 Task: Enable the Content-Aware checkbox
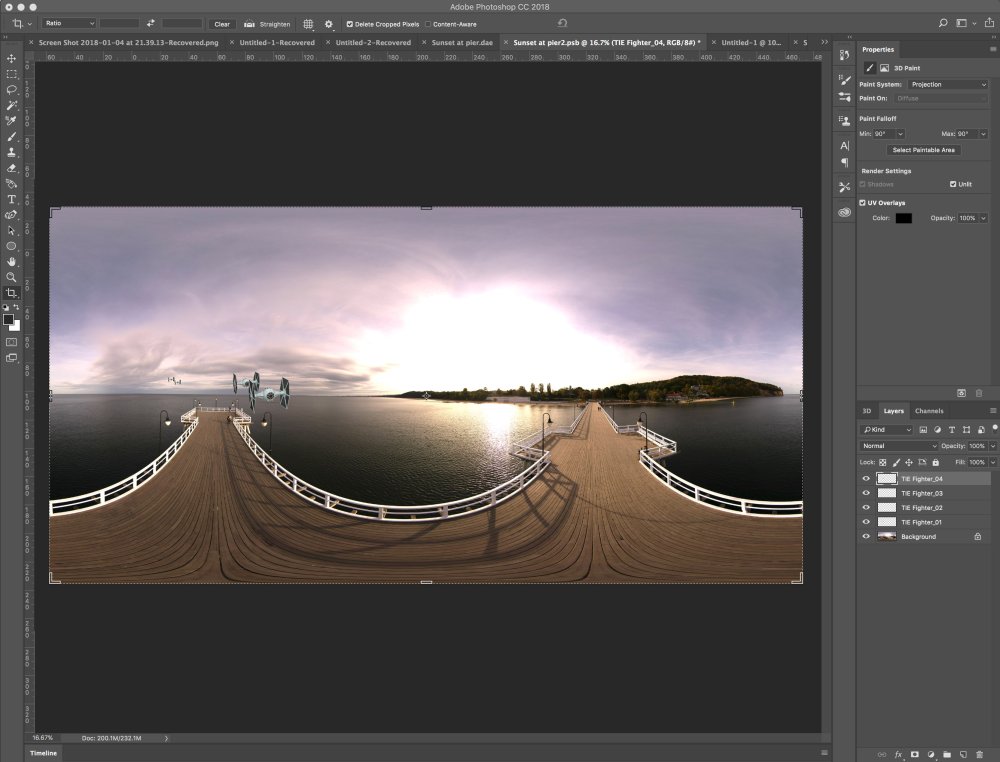tap(428, 24)
